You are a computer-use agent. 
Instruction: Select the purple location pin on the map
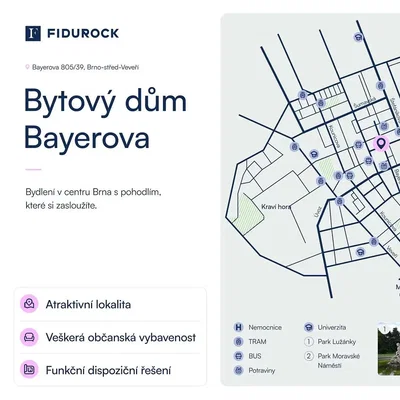click(381, 144)
